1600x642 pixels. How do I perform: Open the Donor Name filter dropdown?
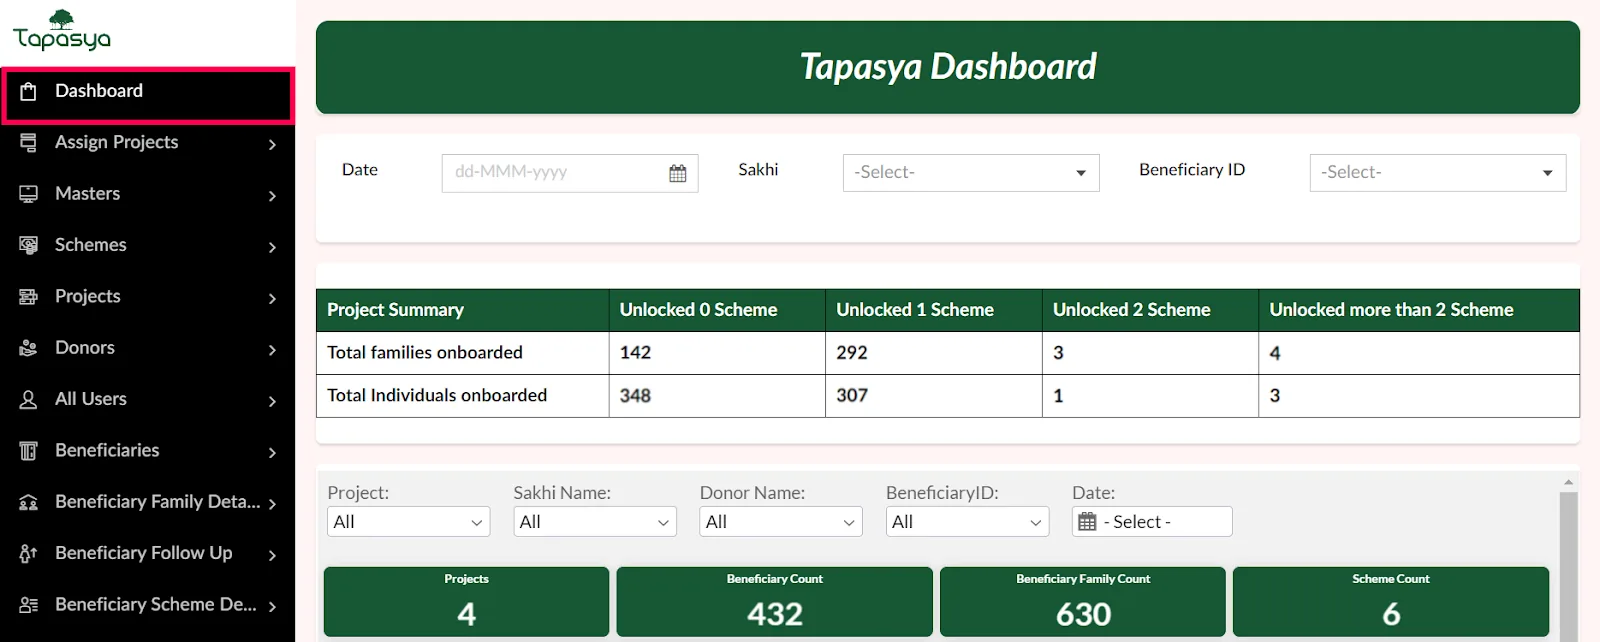[781, 522]
